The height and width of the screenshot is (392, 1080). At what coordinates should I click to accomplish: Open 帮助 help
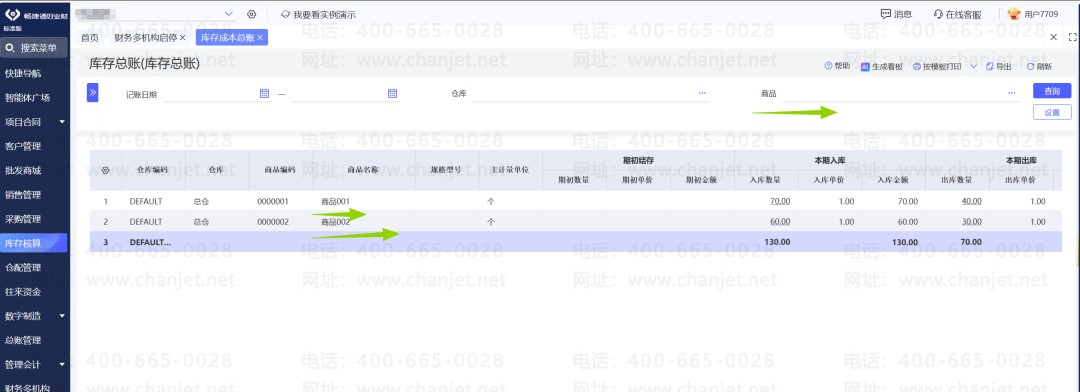pos(837,66)
